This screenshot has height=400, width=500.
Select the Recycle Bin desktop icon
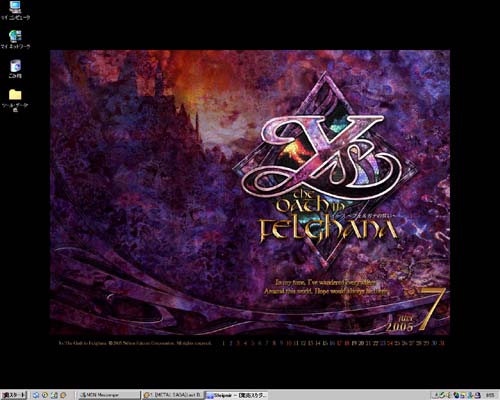pyautogui.click(x=15, y=69)
